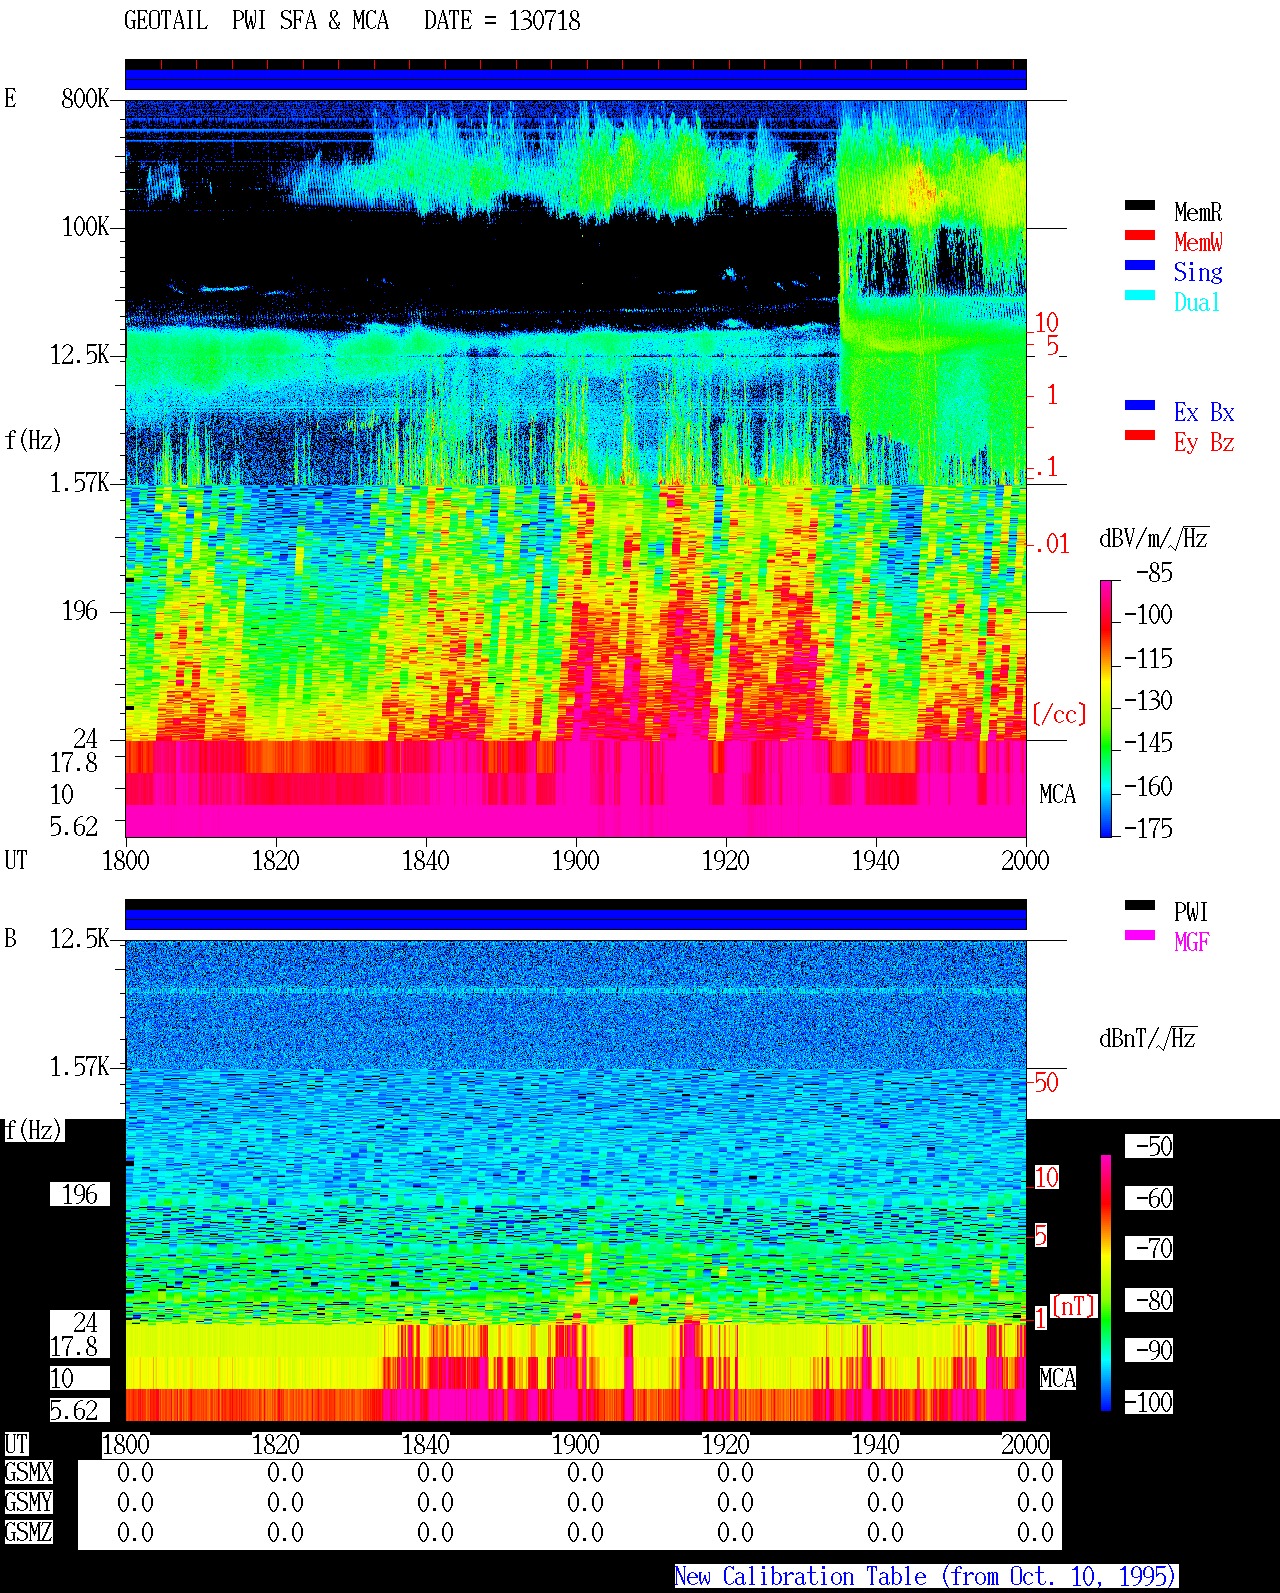Click the magenta MGF legend swatch
This screenshot has height=1593, width=1280.
tap(1140, 936)
